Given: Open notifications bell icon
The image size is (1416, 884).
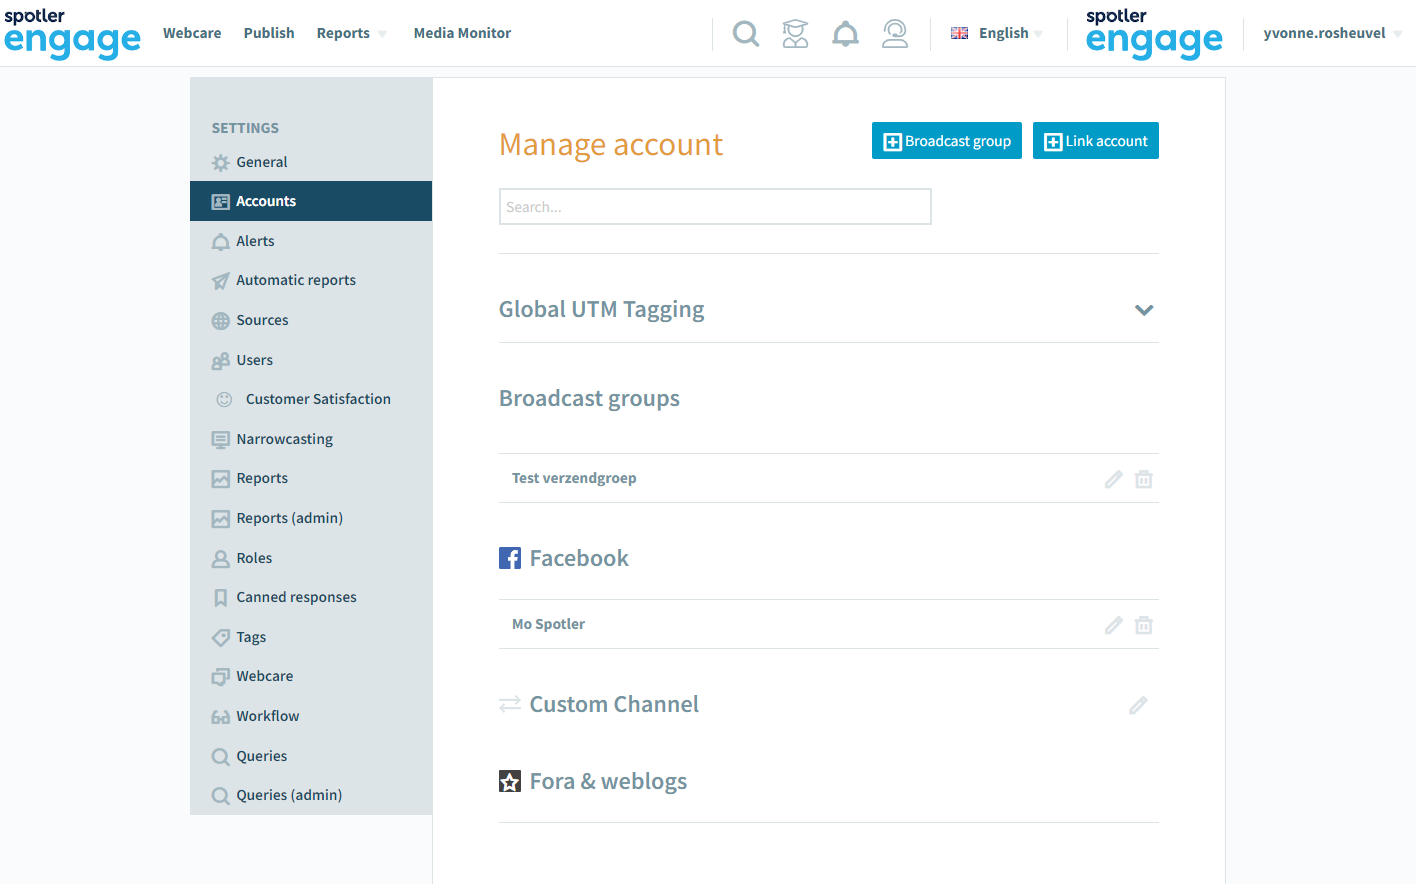Looking at the screenshot, I should point(845,34).
